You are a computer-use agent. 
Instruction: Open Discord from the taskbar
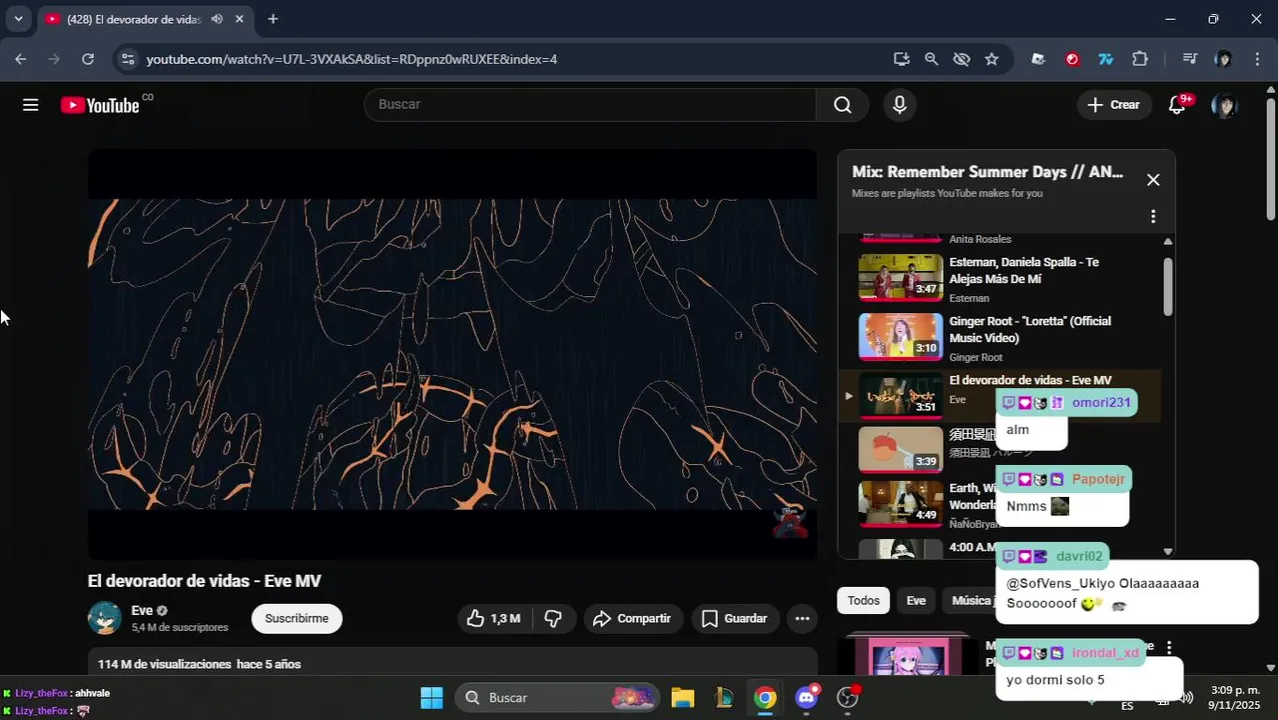[x=807, y=698]
